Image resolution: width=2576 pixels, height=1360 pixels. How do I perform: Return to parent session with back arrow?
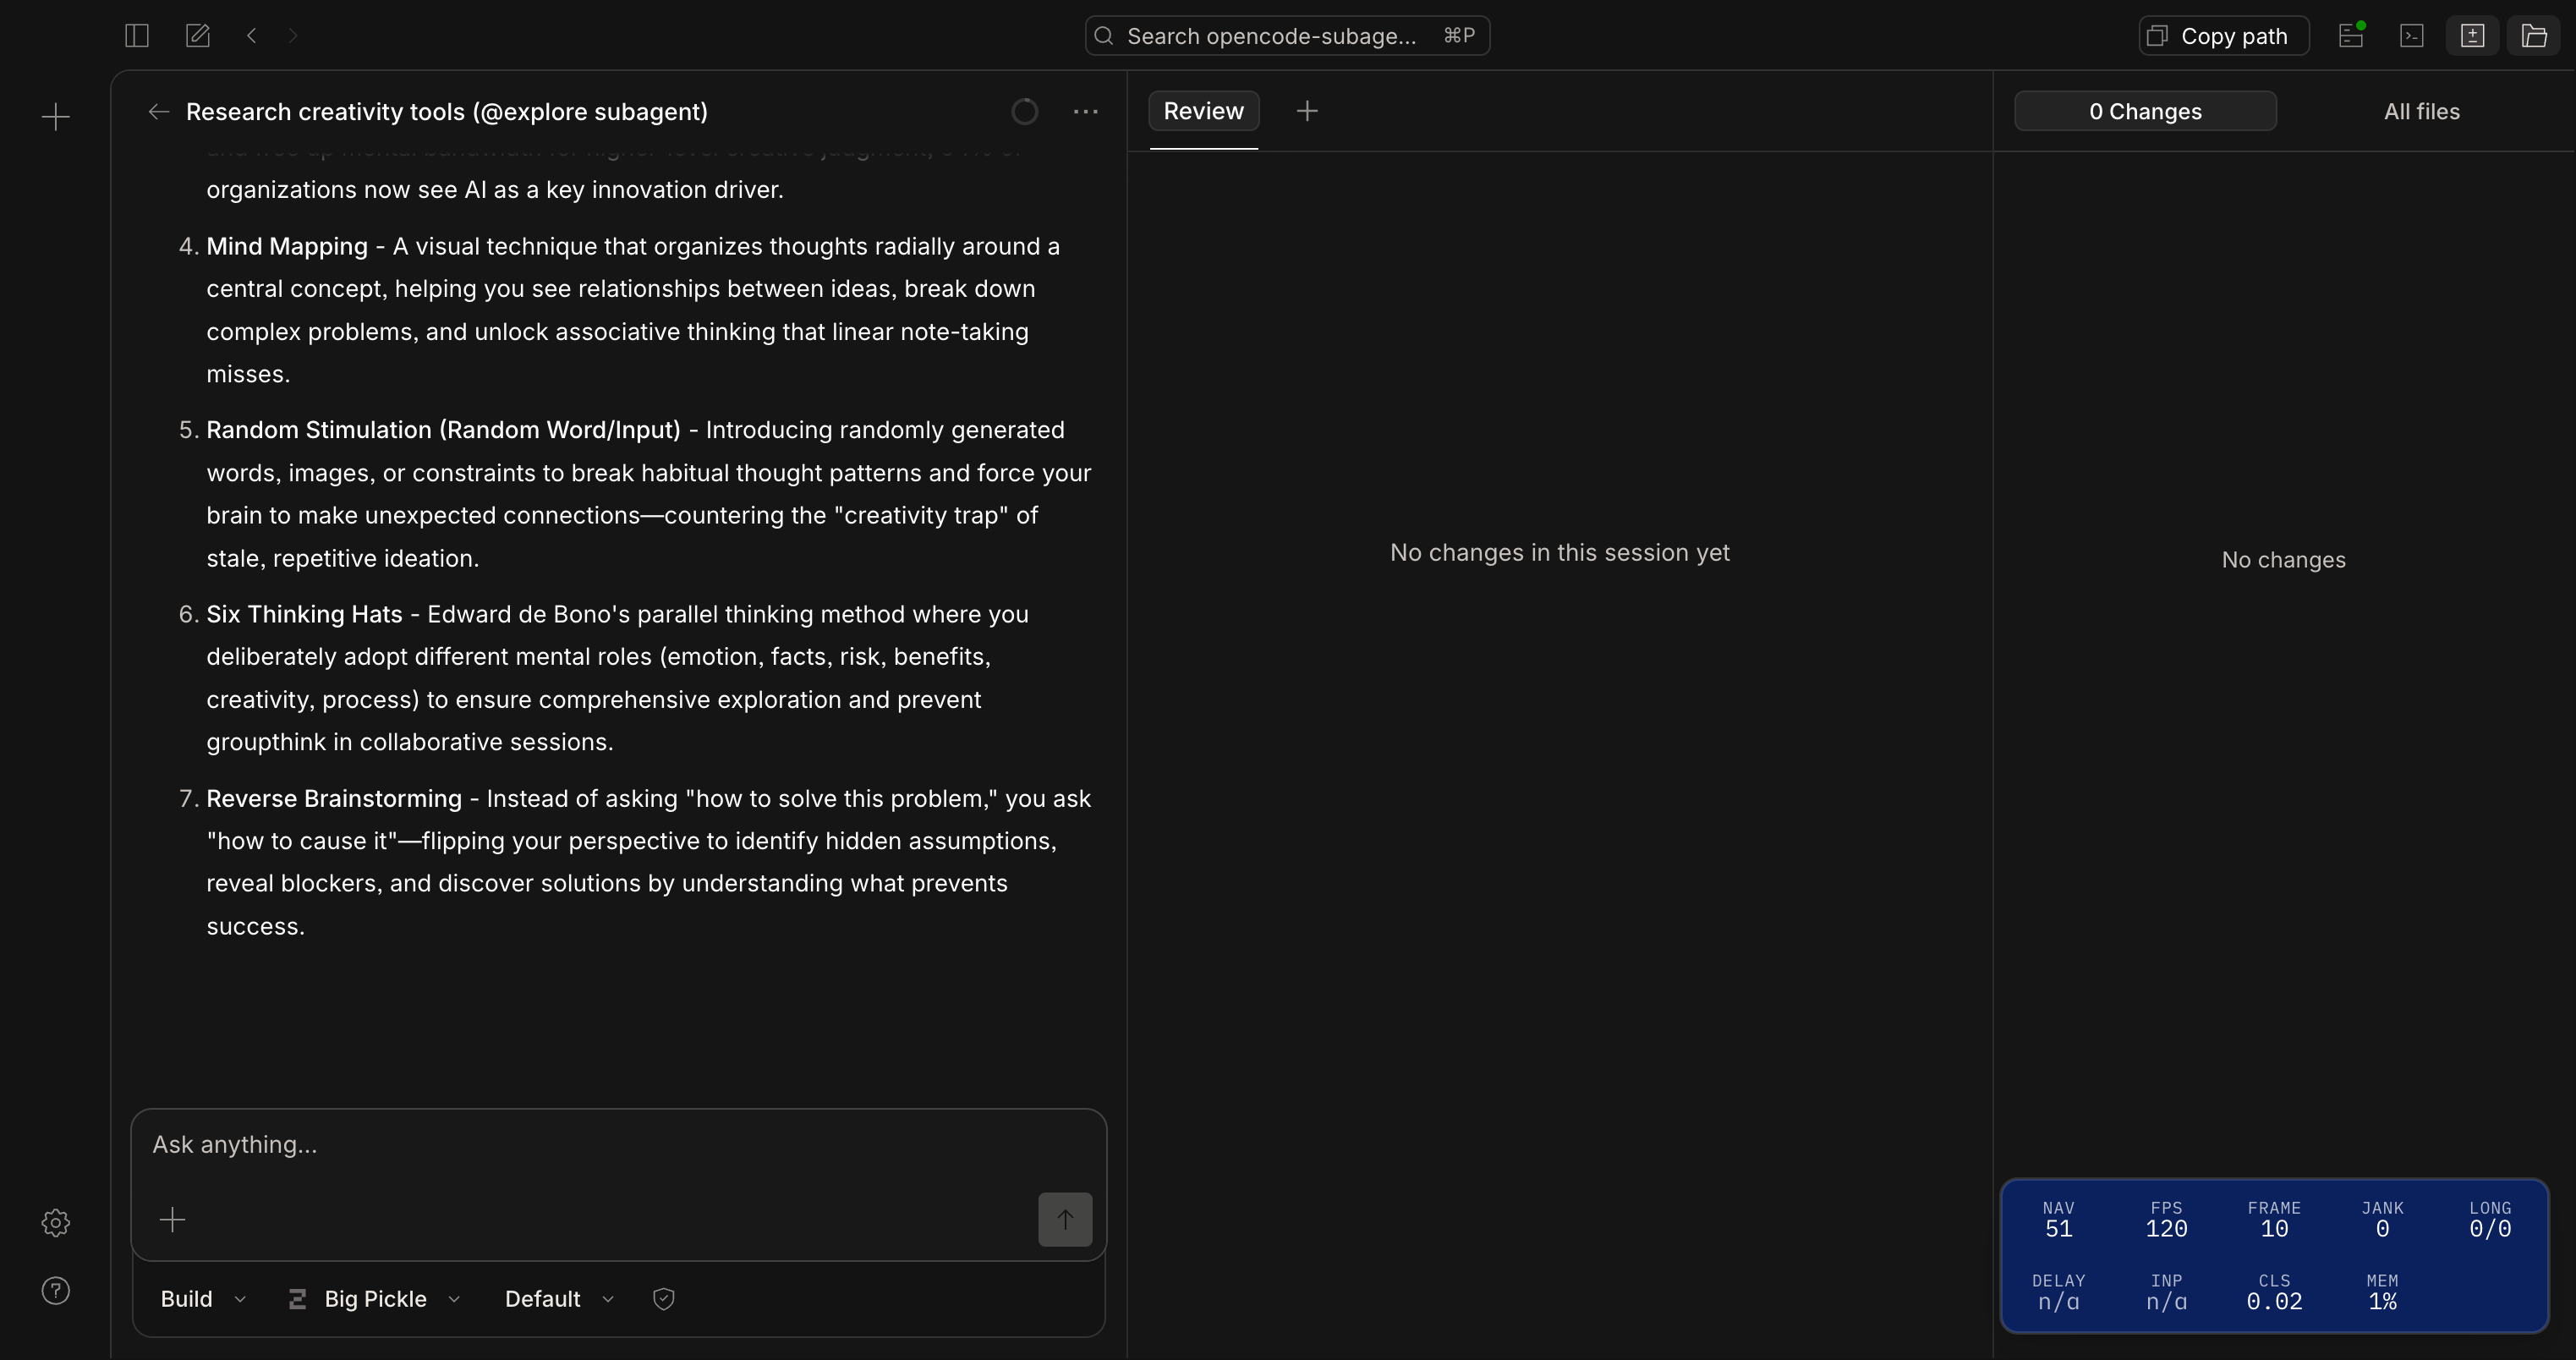158,112
